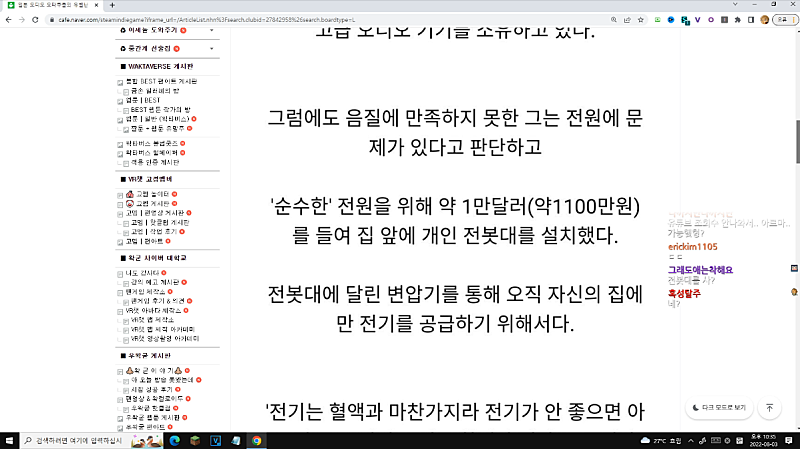Open VR챗 맵 제작 아카데미 board
Viewport: 800px width, 449px height.
tap(162, 330)
